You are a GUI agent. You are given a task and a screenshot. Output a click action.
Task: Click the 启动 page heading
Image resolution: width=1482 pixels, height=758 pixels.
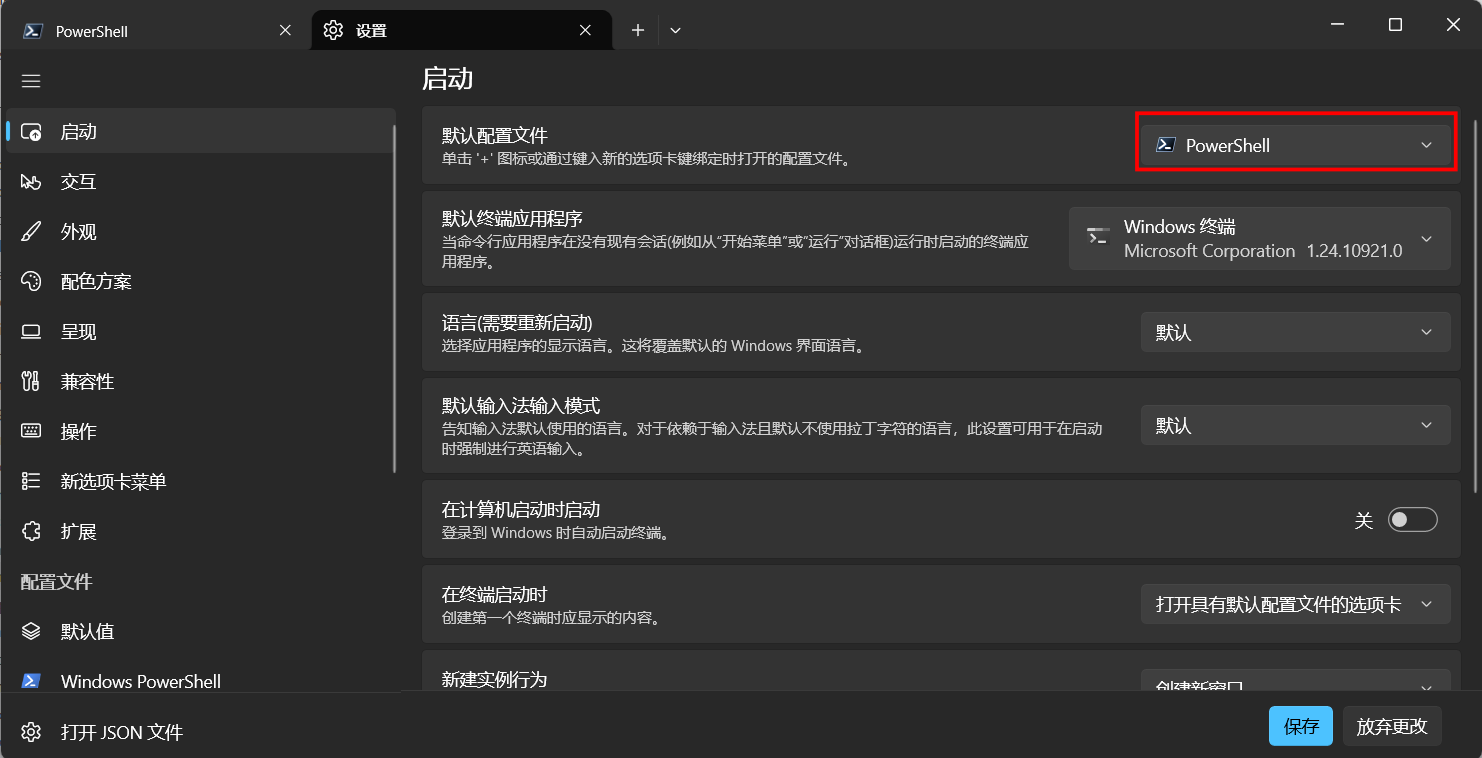click(447, 79)
